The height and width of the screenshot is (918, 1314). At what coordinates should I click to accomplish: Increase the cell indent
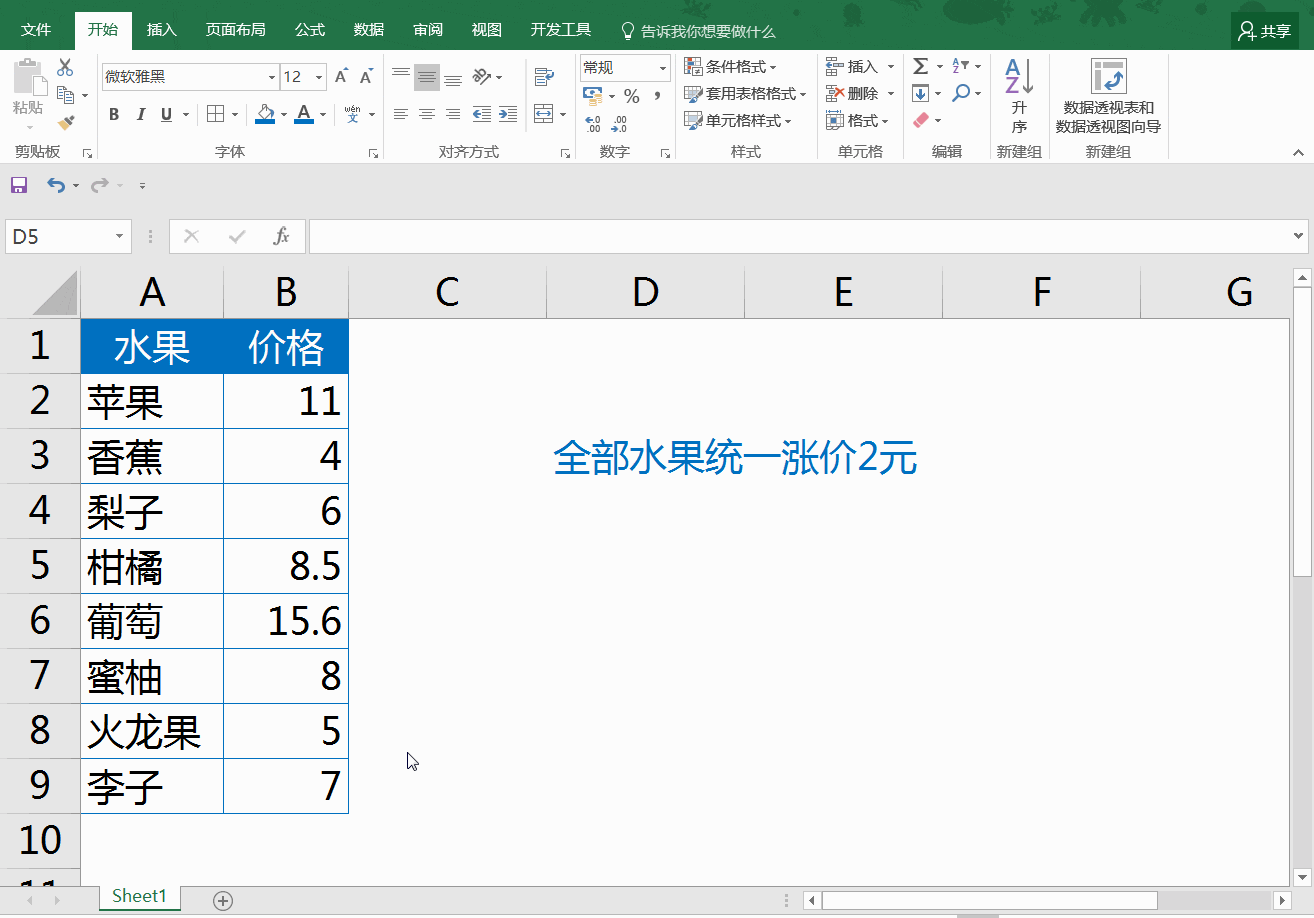point(507,114)
